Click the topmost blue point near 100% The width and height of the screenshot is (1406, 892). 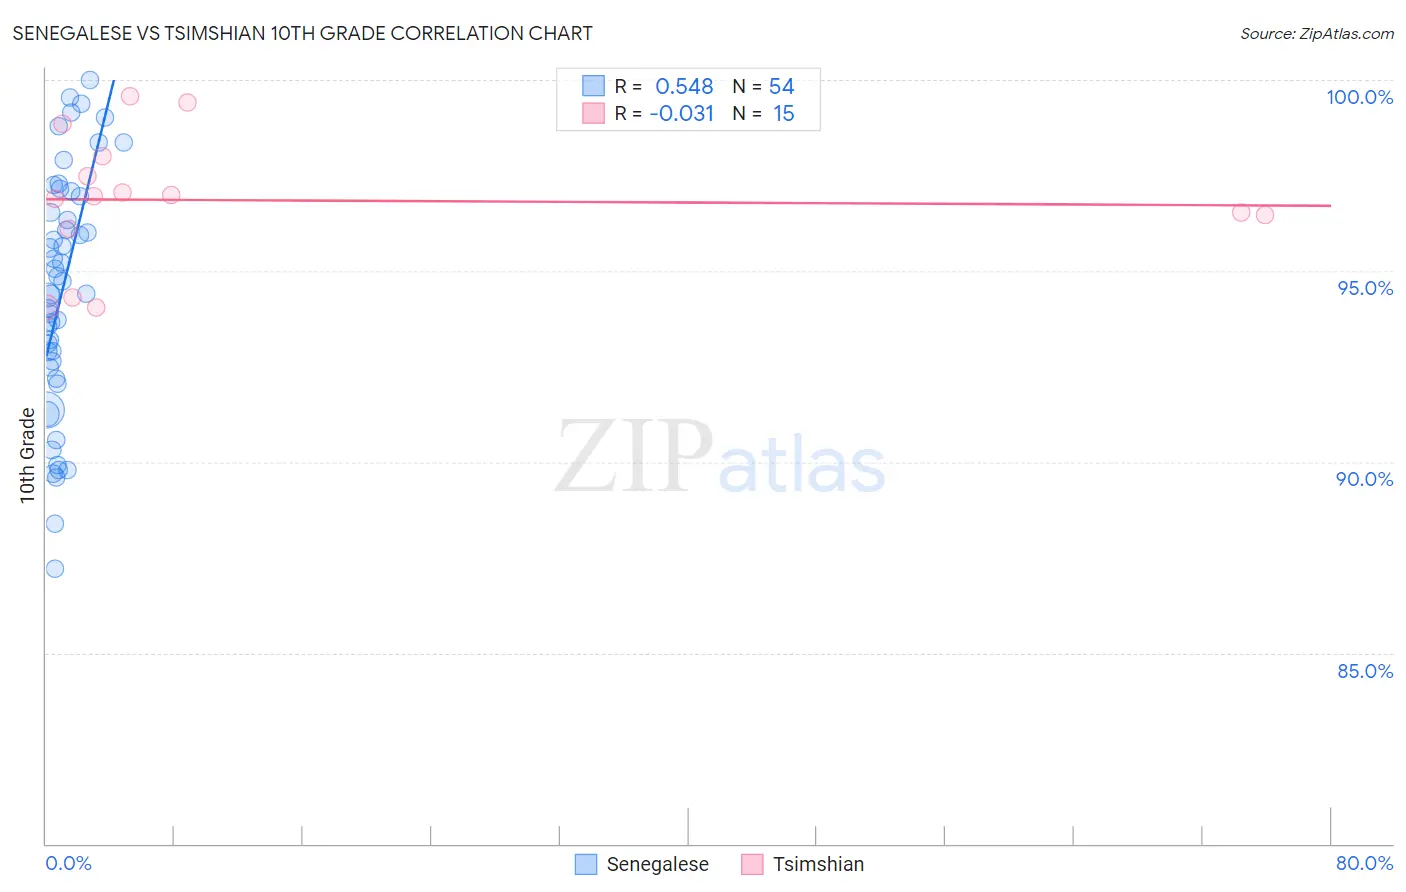pos(90,80)
